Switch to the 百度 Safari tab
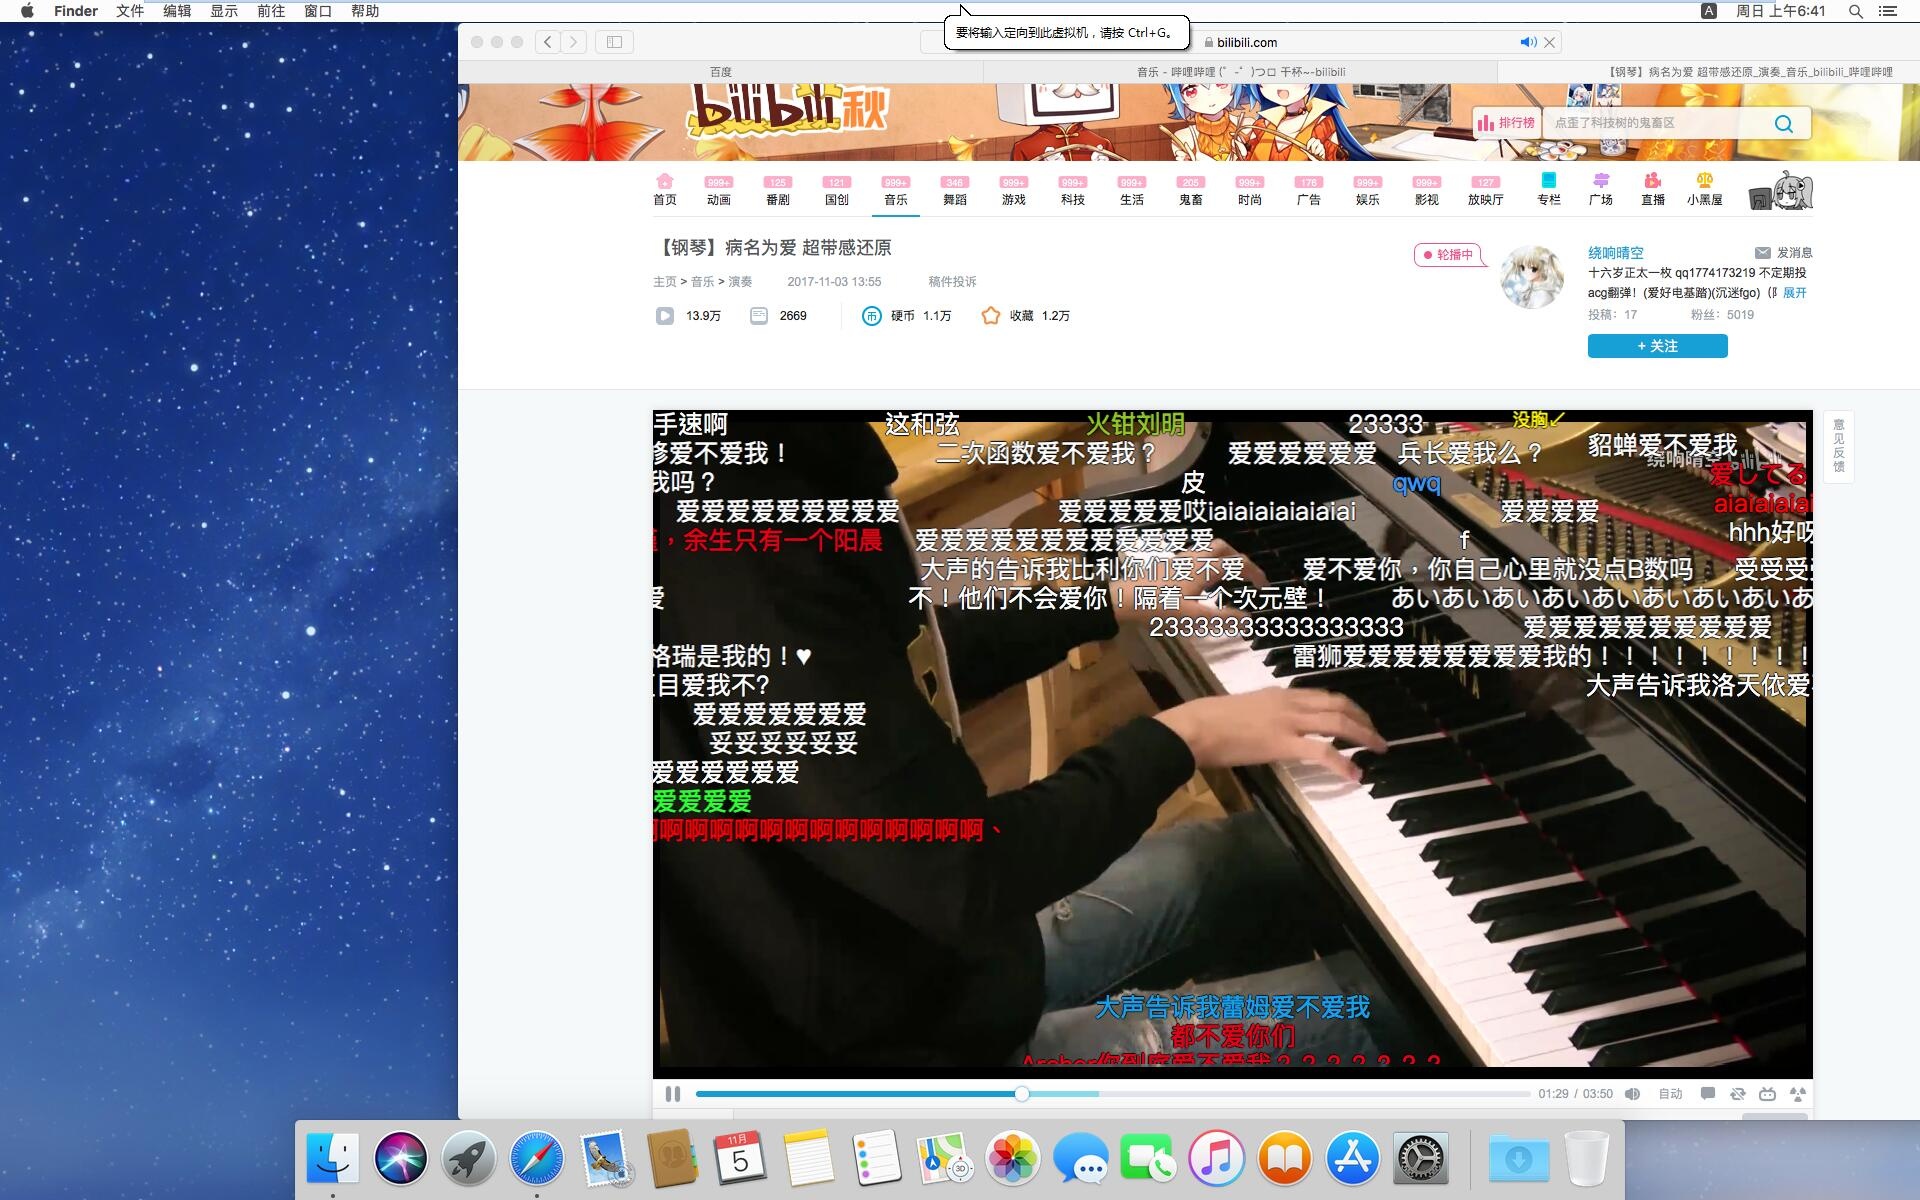1920x1200 pixels. (x=720, y=72)
